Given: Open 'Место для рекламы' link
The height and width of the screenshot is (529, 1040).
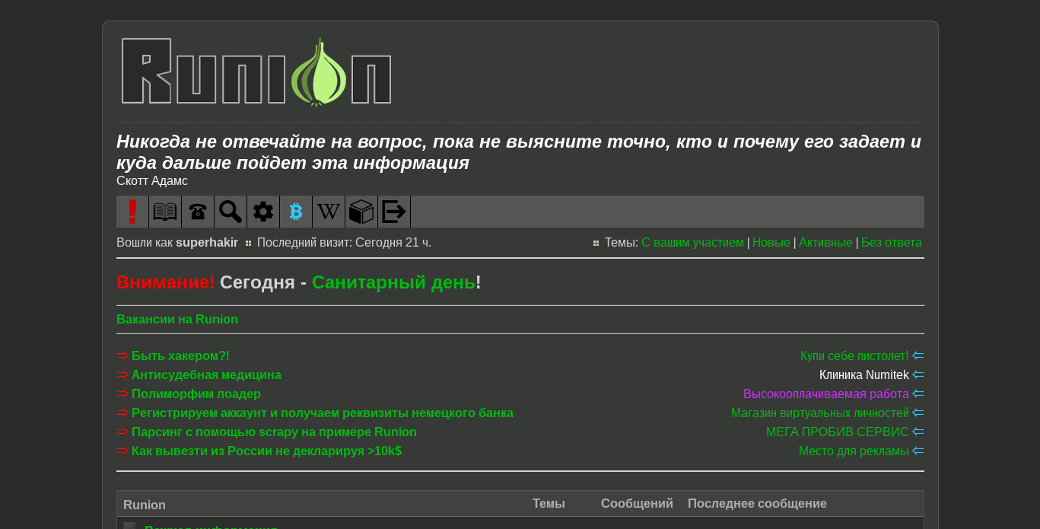Looking at the screenshot, I should click(853, 451).
